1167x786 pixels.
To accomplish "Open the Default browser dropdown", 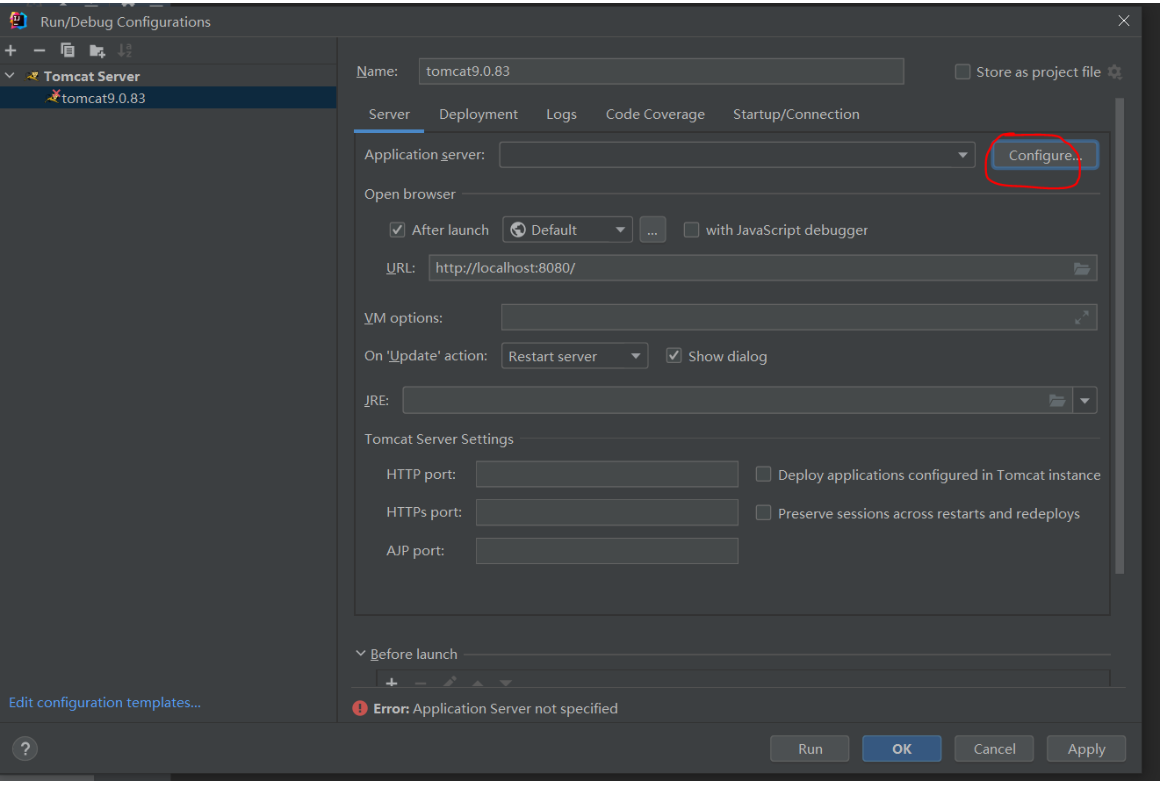I will [568, 230].
